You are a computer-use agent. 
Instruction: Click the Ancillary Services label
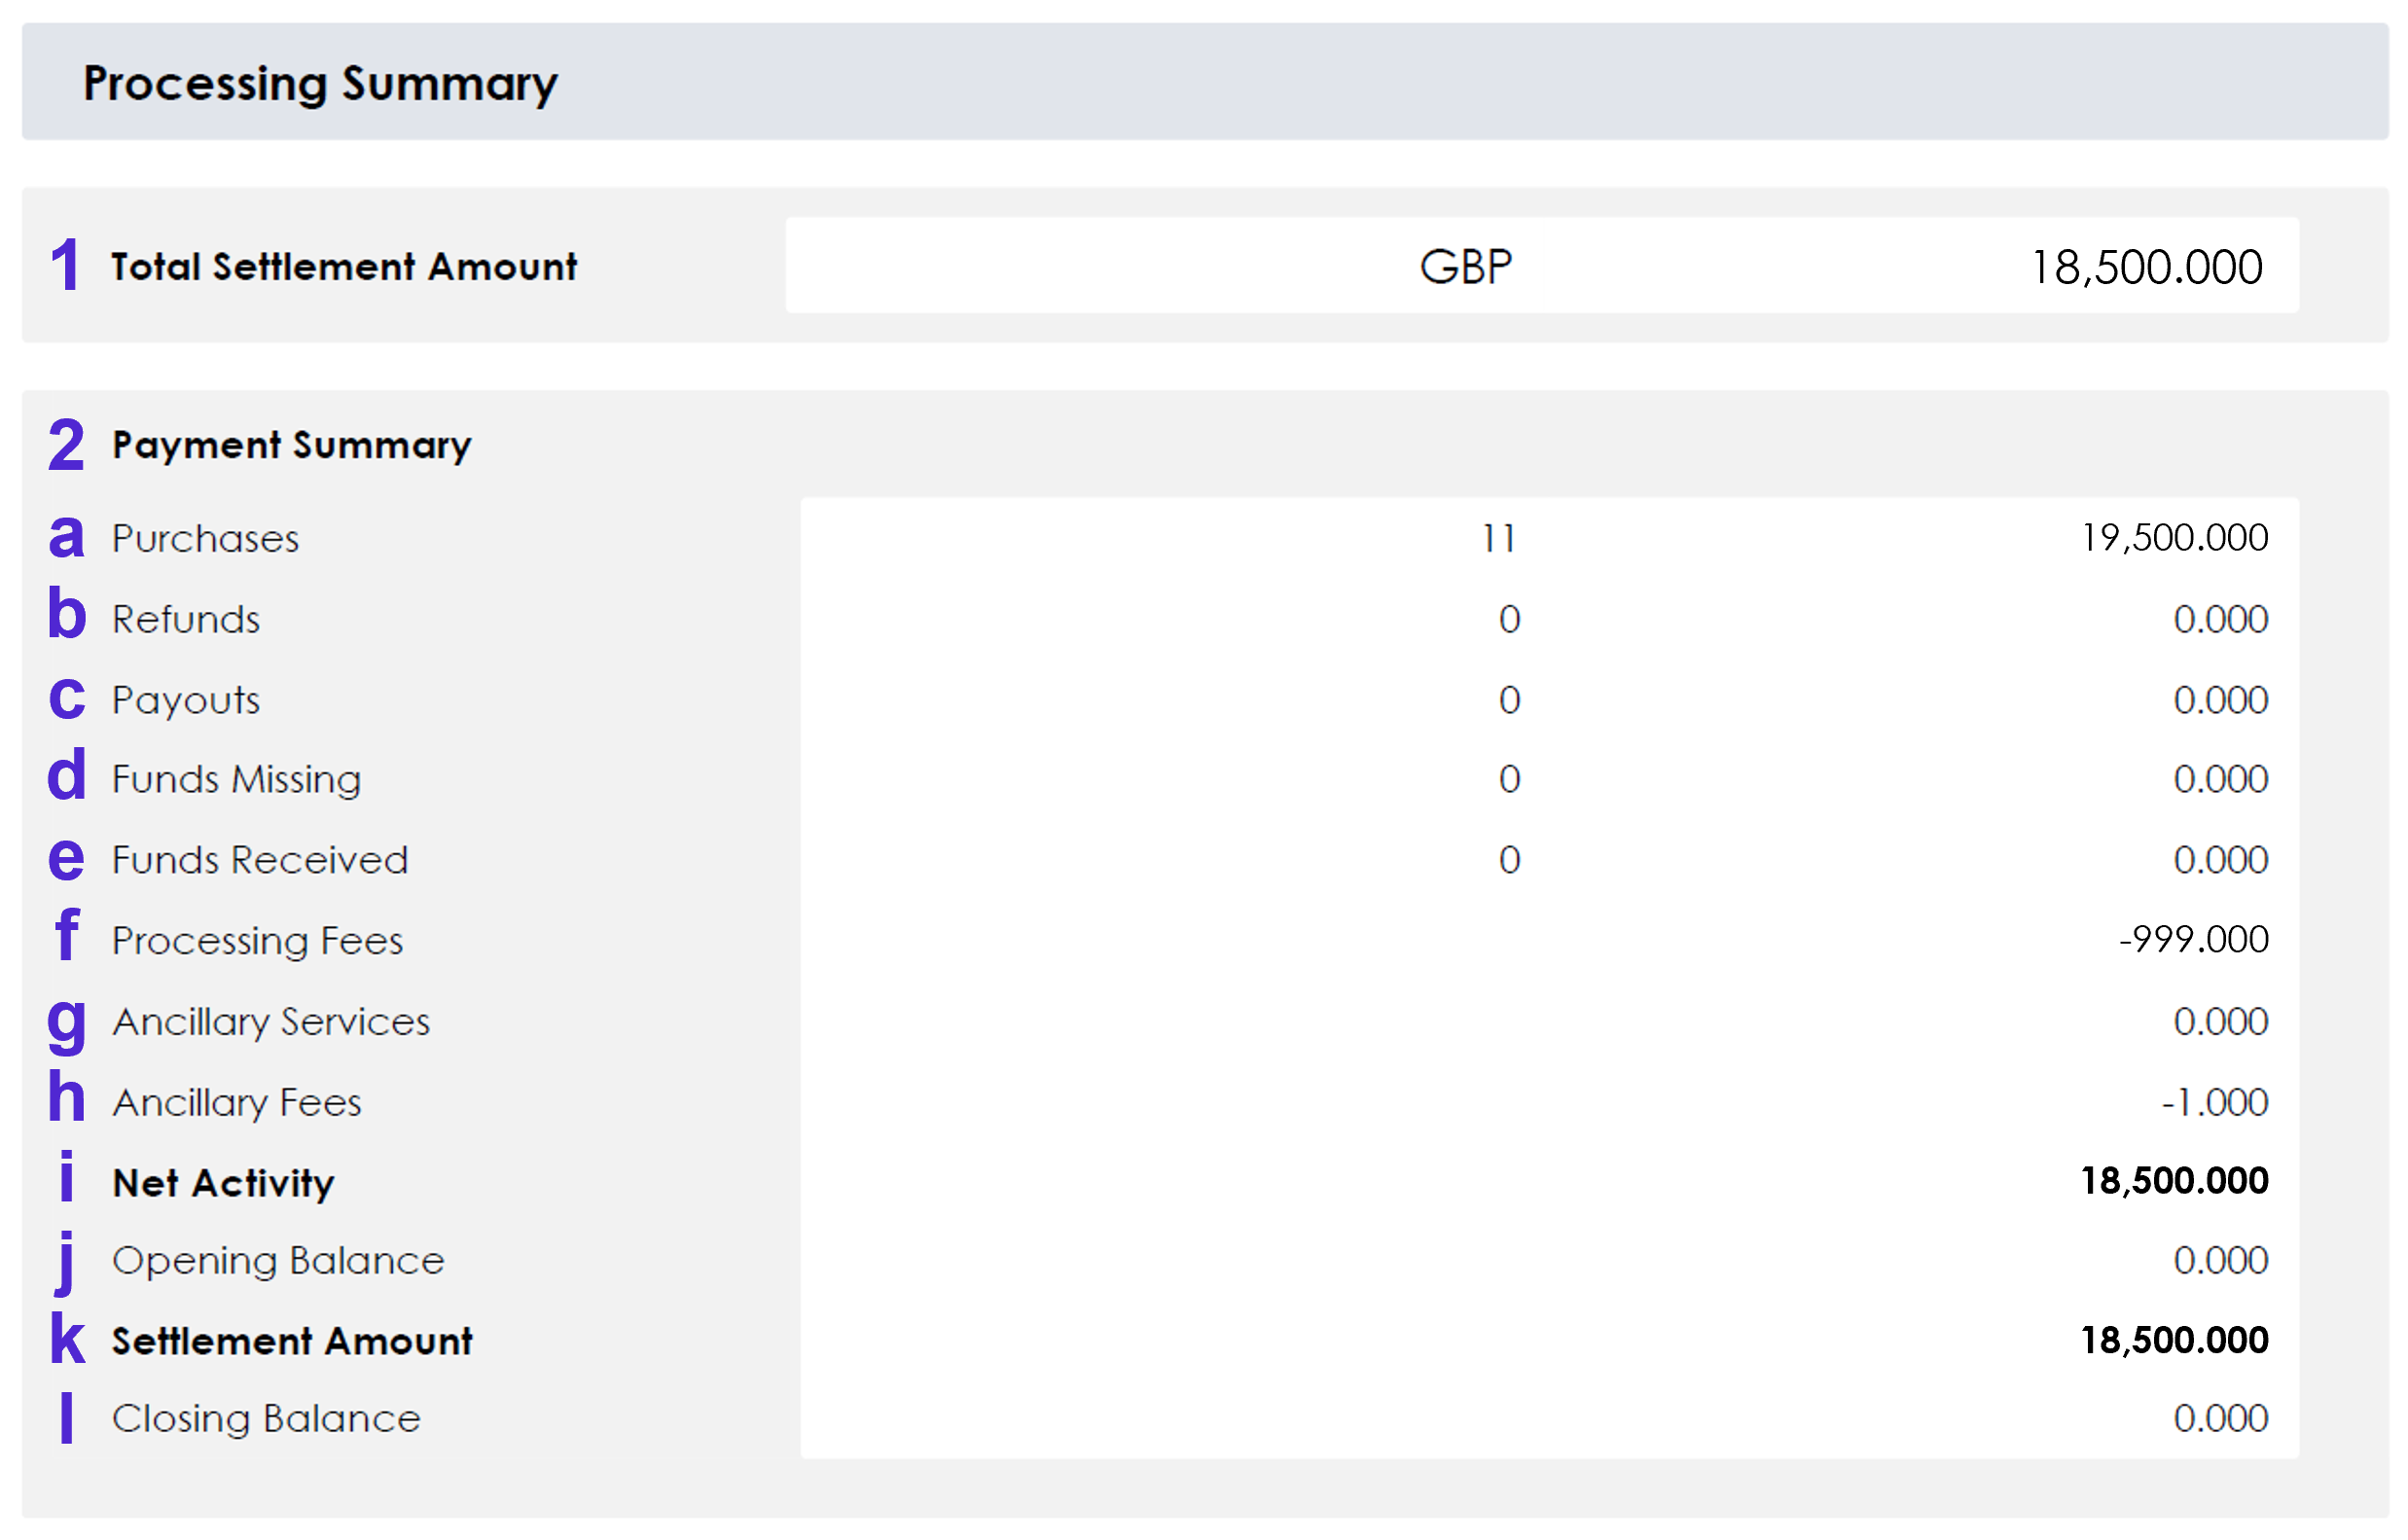271,1022
